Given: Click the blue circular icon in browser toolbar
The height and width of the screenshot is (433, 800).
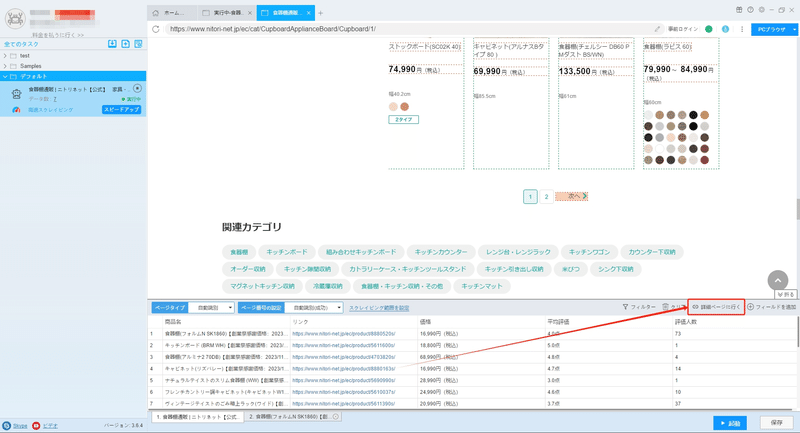Looking at the screenshot, I should (725, 29).
